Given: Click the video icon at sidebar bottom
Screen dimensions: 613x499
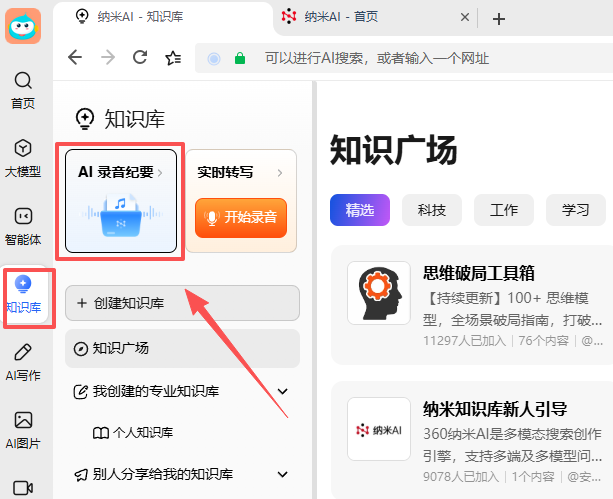Looking at the screenshot, I should click(23, 487).
